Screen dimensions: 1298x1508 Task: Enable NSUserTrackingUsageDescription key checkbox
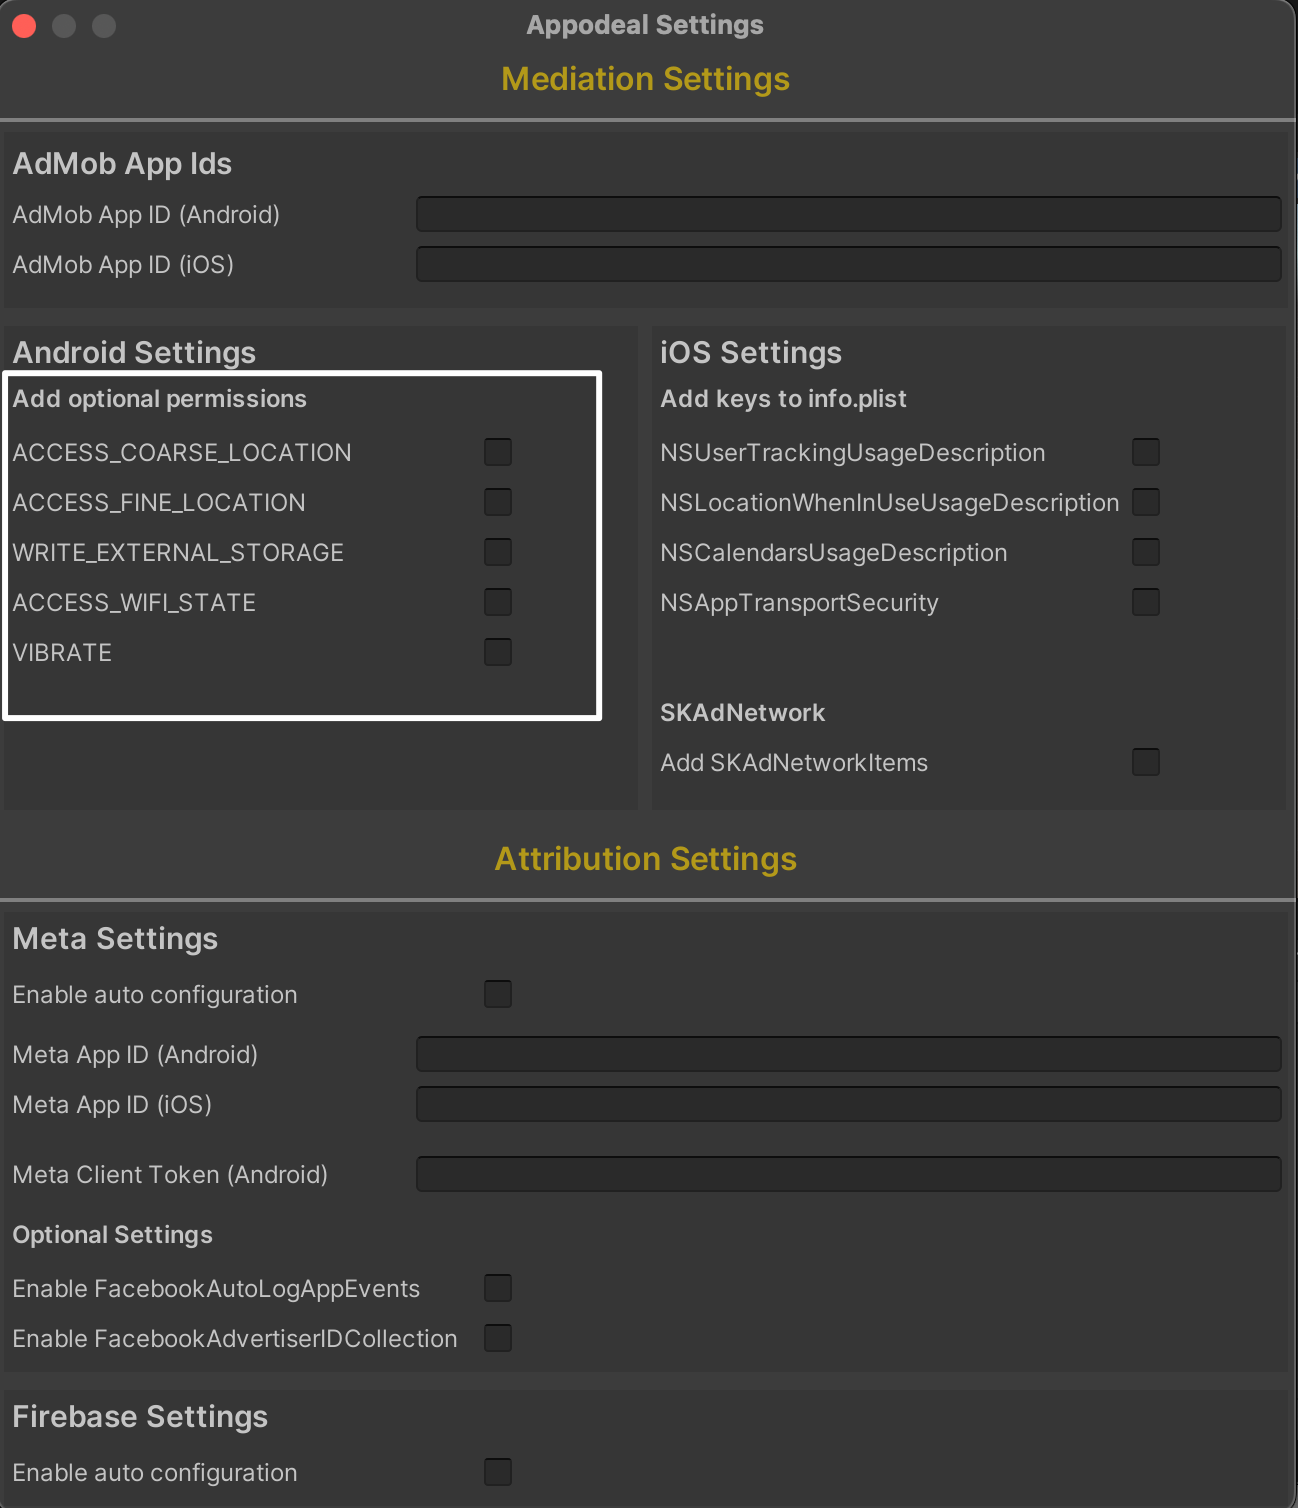[1145, 452]
